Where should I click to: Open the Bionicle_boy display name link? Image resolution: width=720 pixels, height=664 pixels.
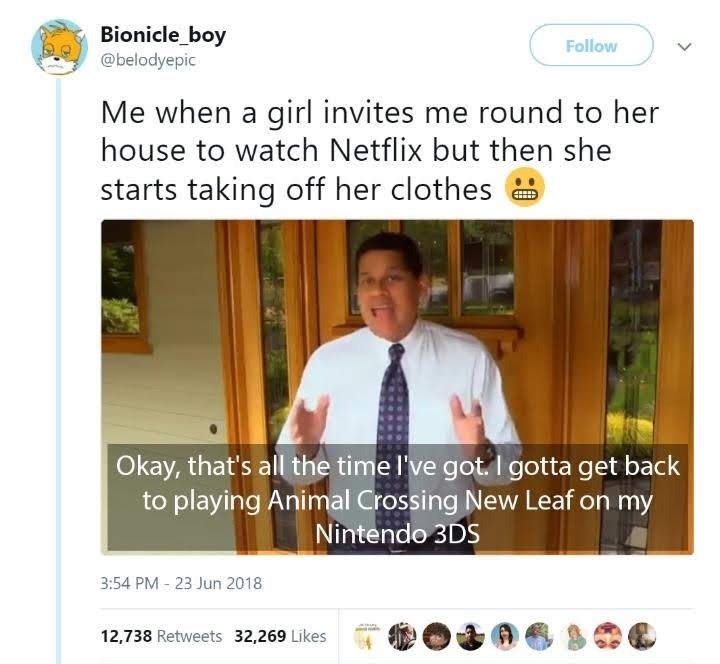pos(163,35)
